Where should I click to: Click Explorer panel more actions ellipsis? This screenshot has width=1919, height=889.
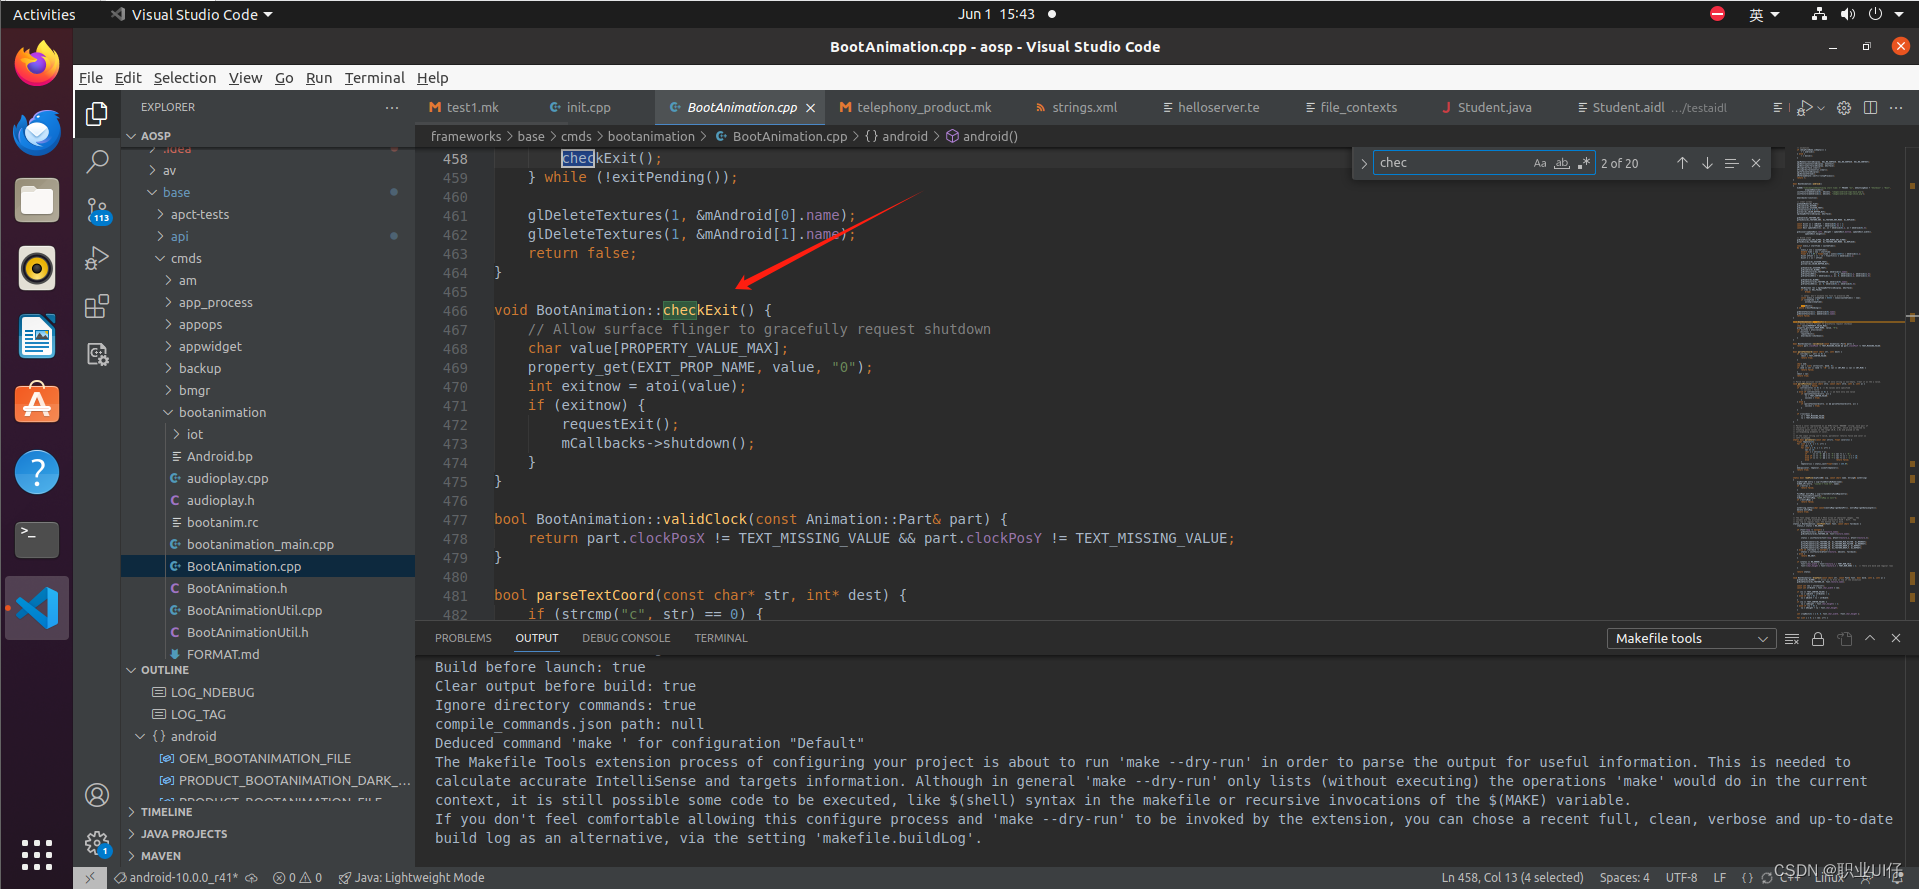[392, 107]
